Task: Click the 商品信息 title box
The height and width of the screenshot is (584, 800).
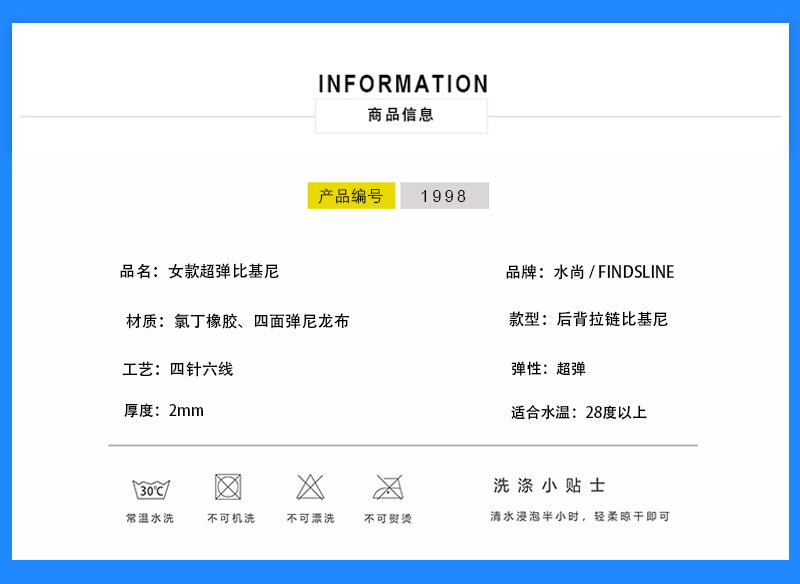Action: click(401, 115)
